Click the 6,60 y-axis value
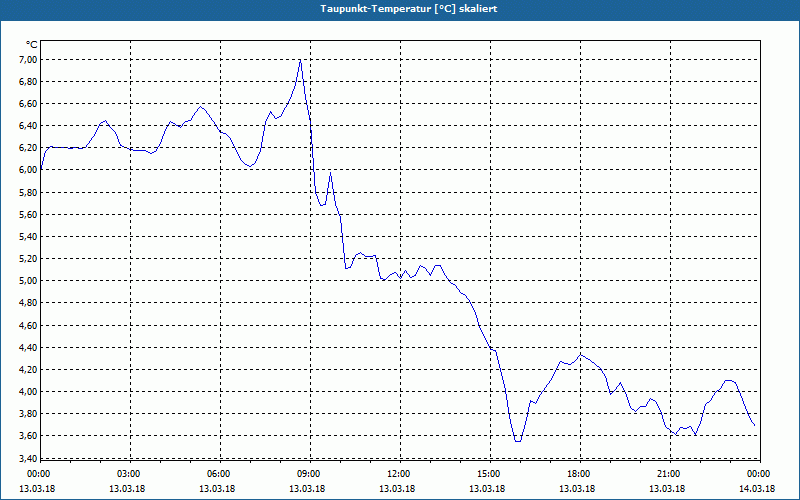The width and height of the screenshot is (800, 500). [29, 104]
